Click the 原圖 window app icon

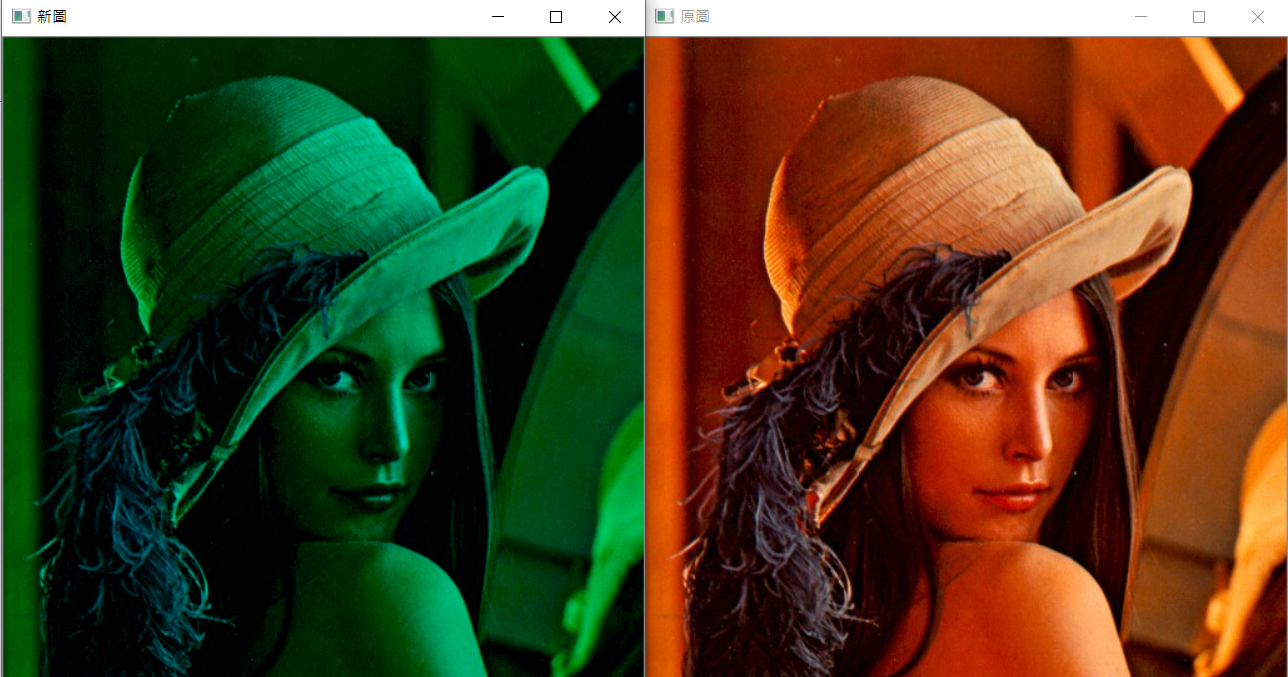tap(663, 17)
